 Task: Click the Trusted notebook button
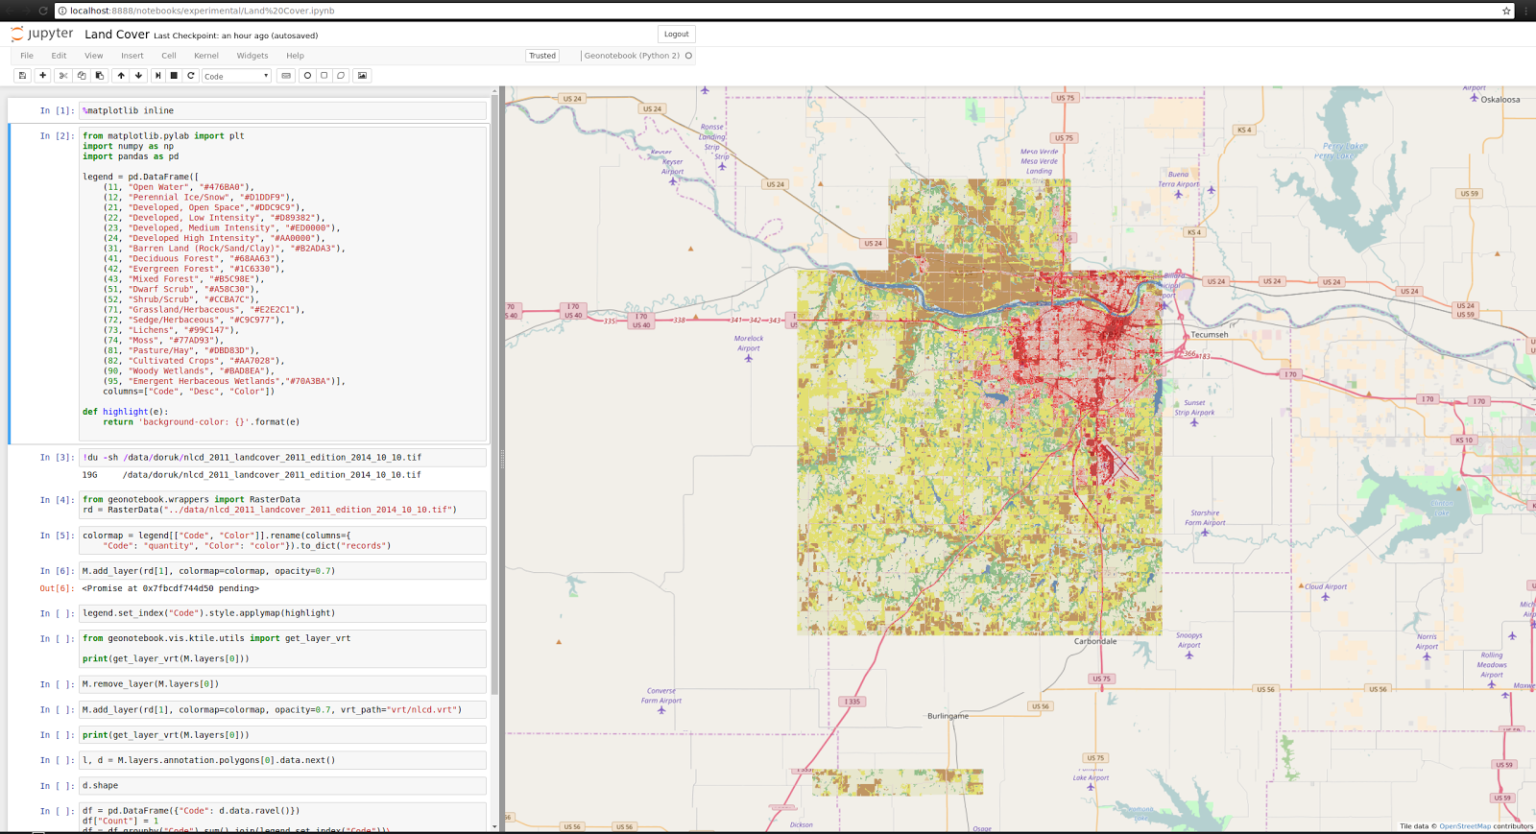tap(543, 56)
